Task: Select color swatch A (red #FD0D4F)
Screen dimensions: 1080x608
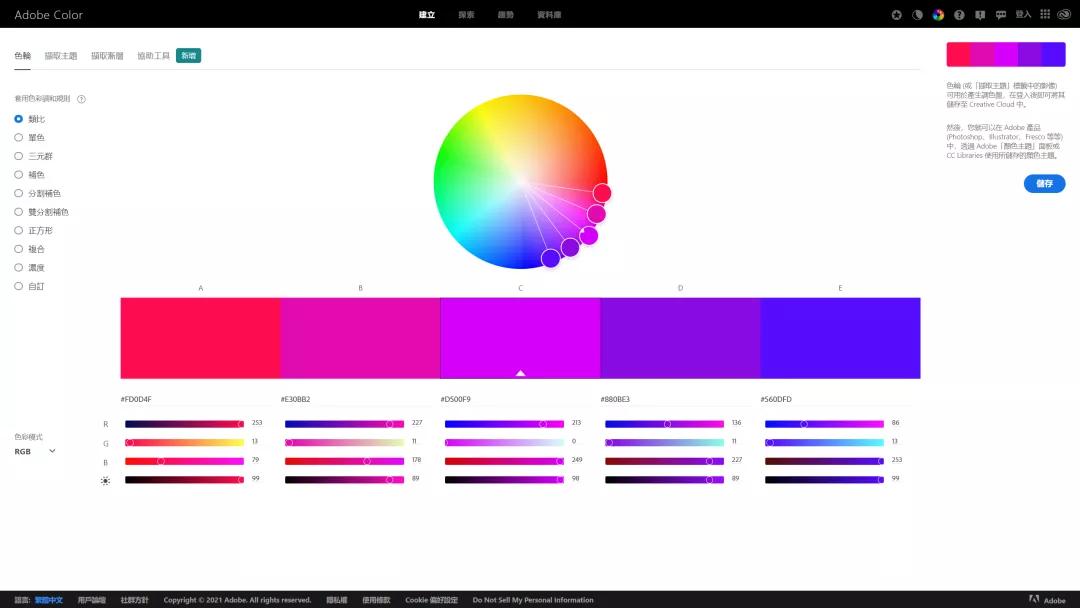Action: [x=200, y=338]
